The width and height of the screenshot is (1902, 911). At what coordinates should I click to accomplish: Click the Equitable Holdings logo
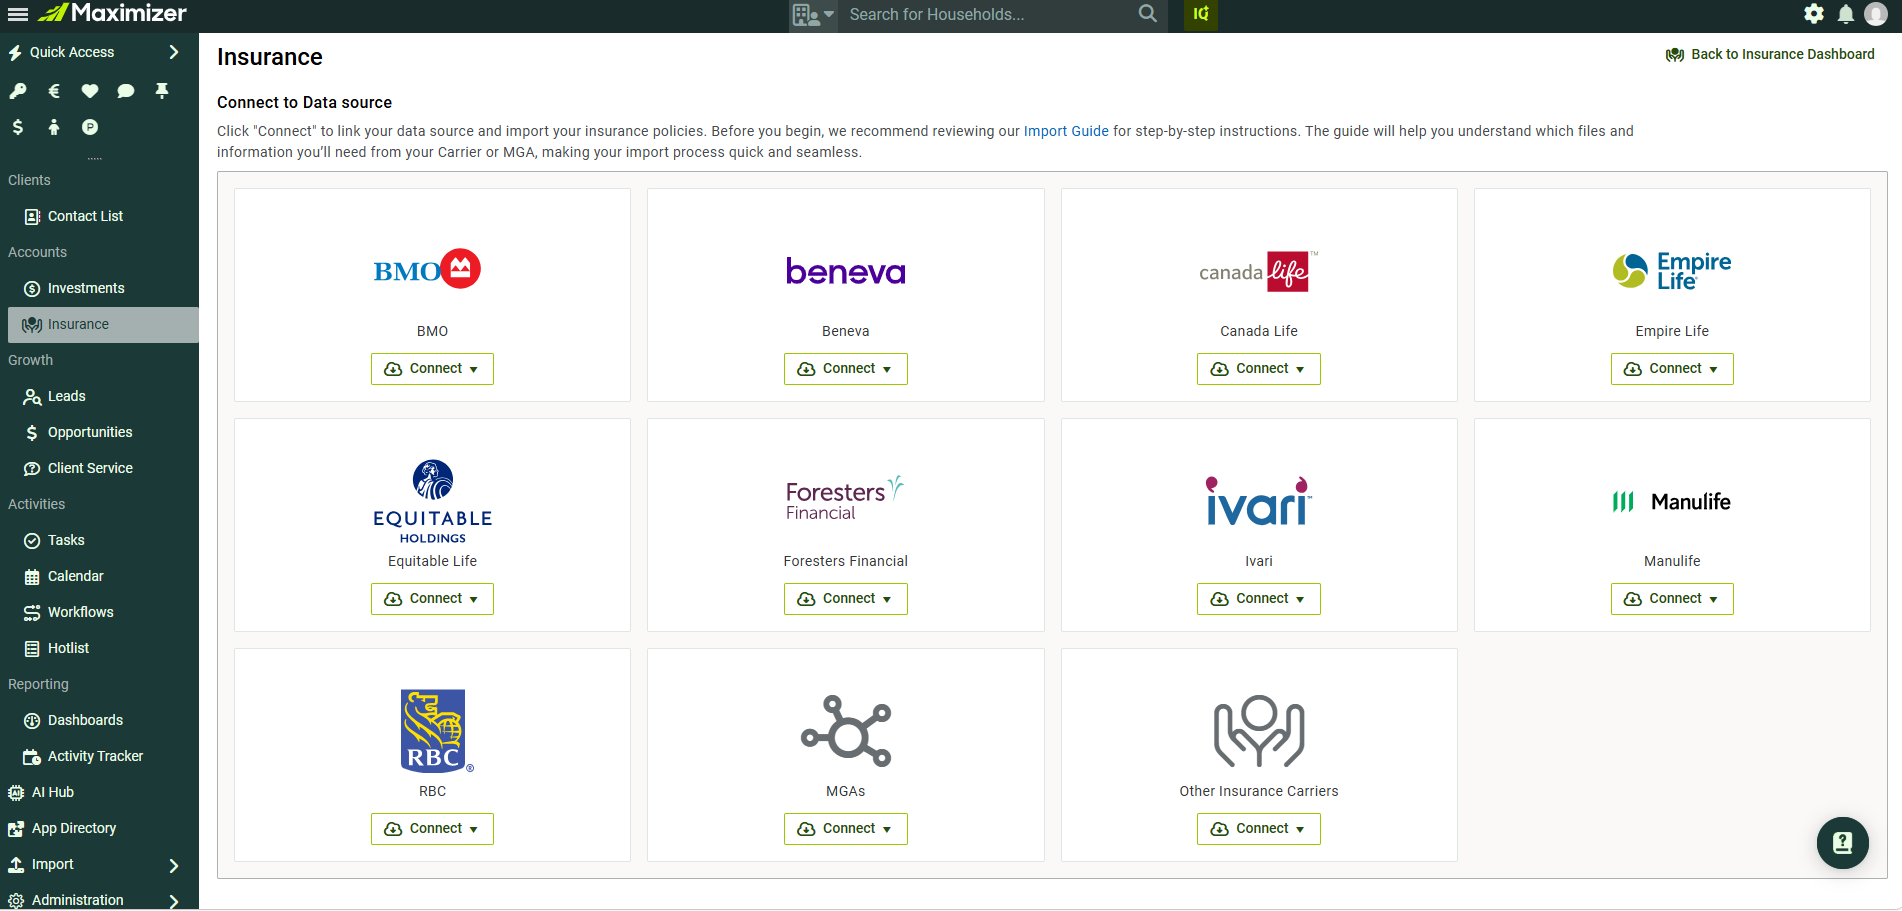433,502
